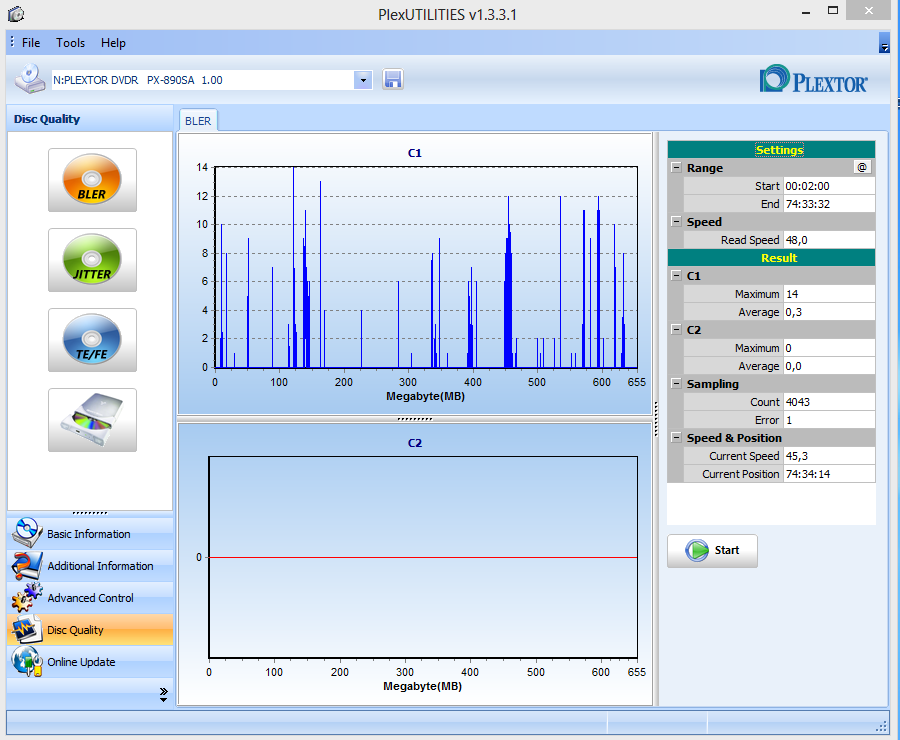Click the C2 chart title
The height and width of the screenshot is (740, 900).
(414, 443)
